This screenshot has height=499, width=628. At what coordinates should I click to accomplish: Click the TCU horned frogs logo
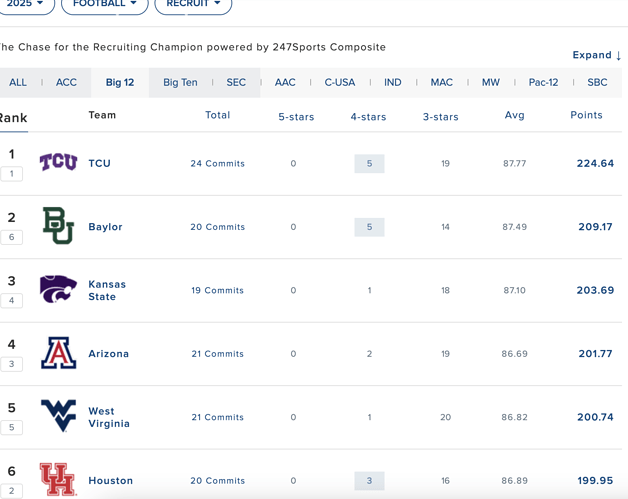(x=58, y=162)
